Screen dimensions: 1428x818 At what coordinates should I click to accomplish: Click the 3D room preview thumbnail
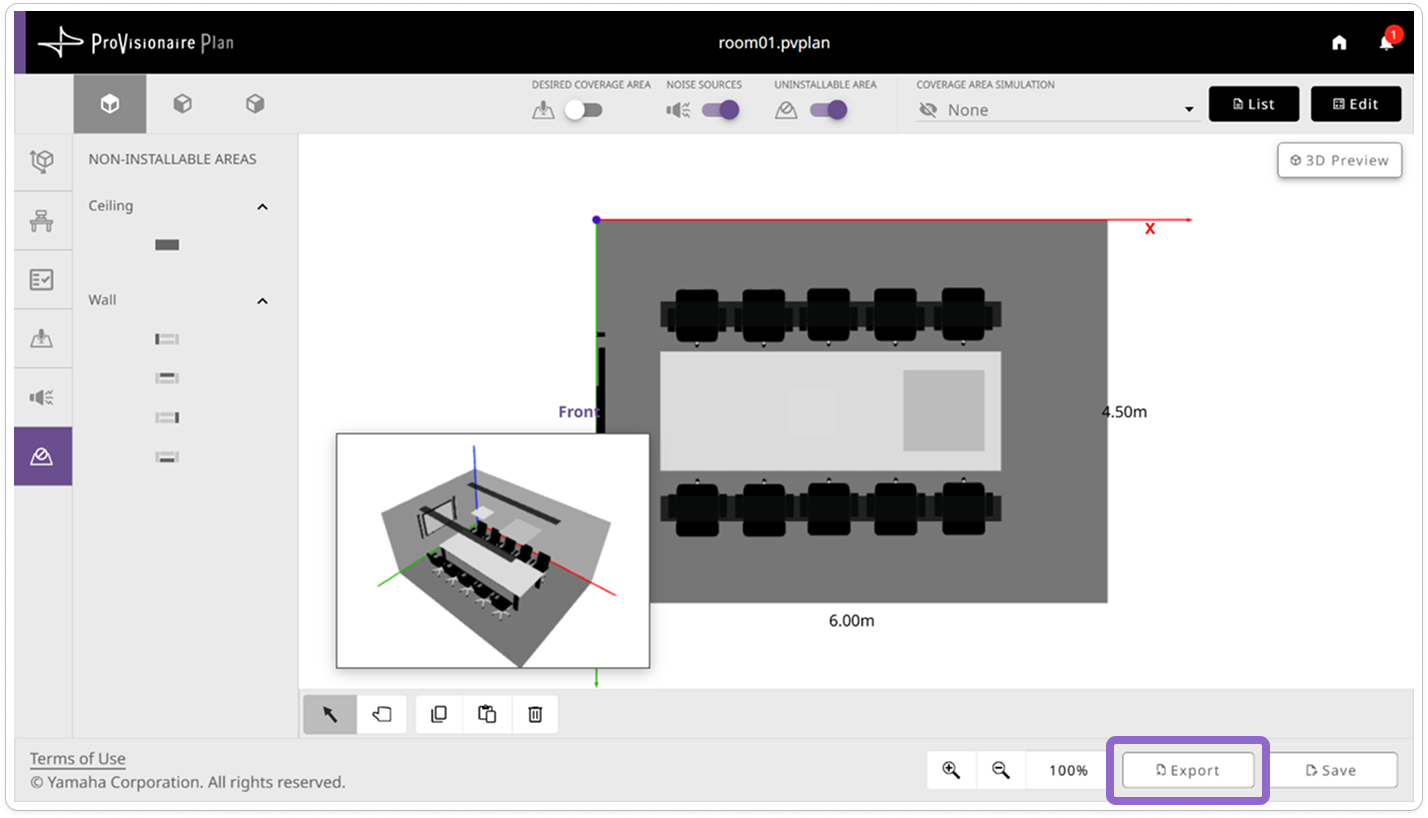click(493, 550)
